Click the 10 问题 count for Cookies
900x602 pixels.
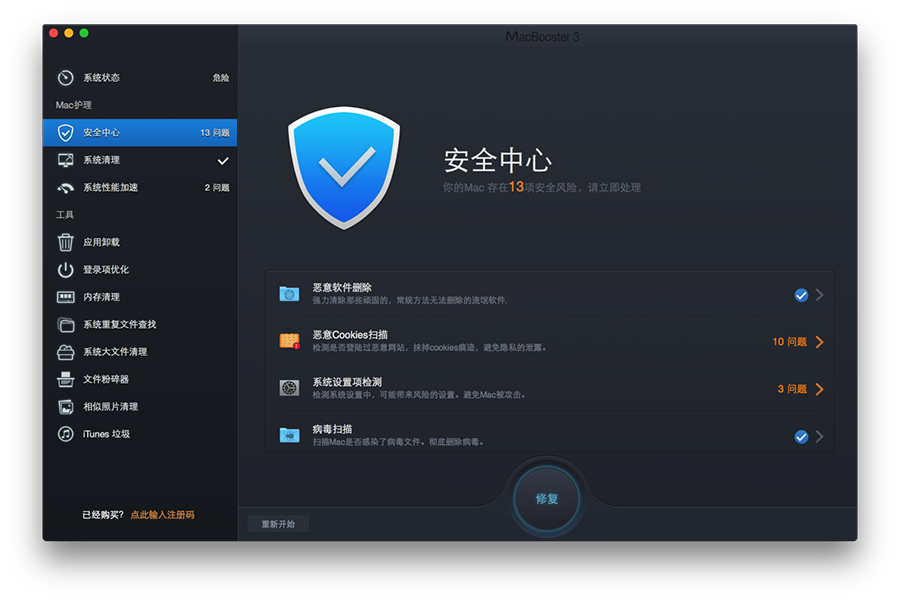tap(789, 342)
